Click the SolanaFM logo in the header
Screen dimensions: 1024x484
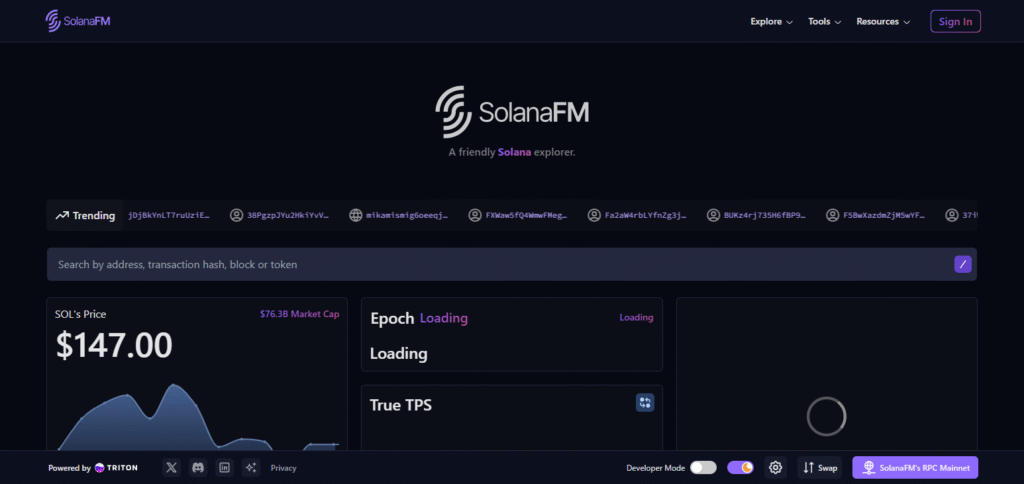point(78,21)
